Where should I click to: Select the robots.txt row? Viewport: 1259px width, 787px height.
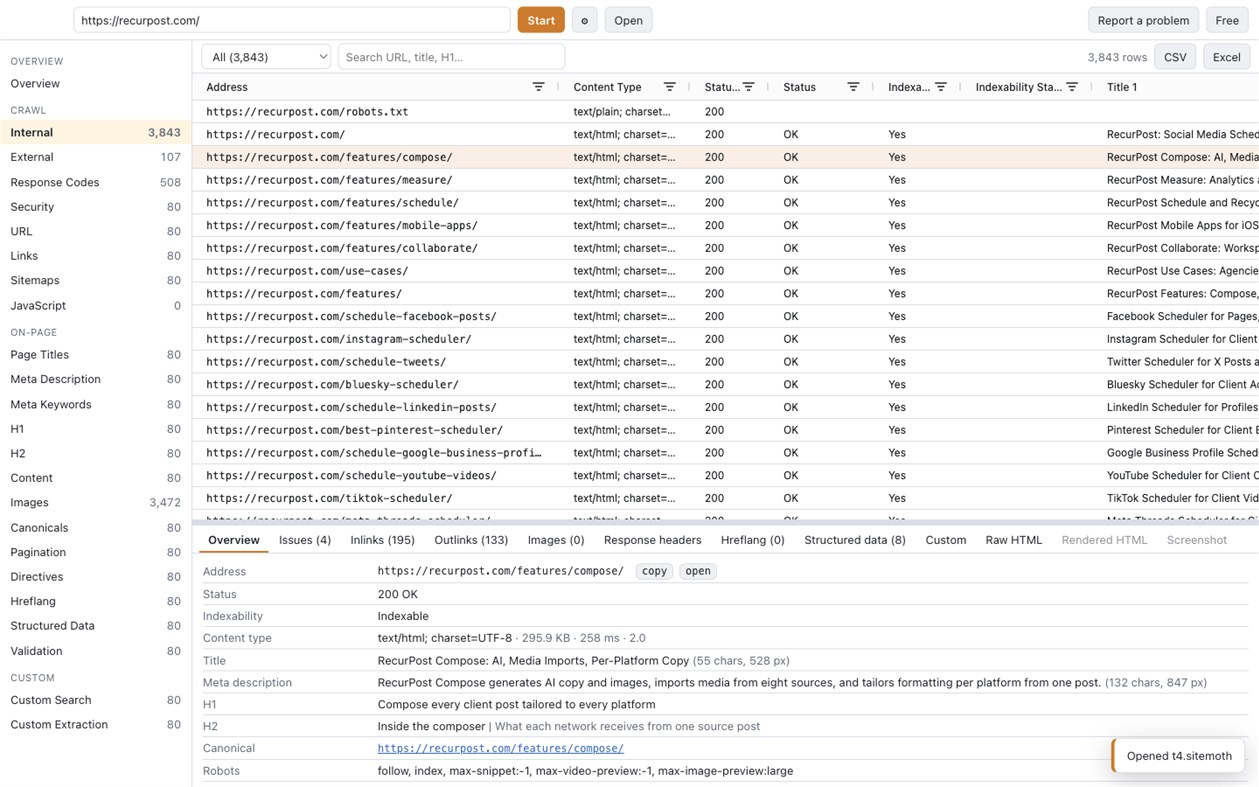(726, 112)
